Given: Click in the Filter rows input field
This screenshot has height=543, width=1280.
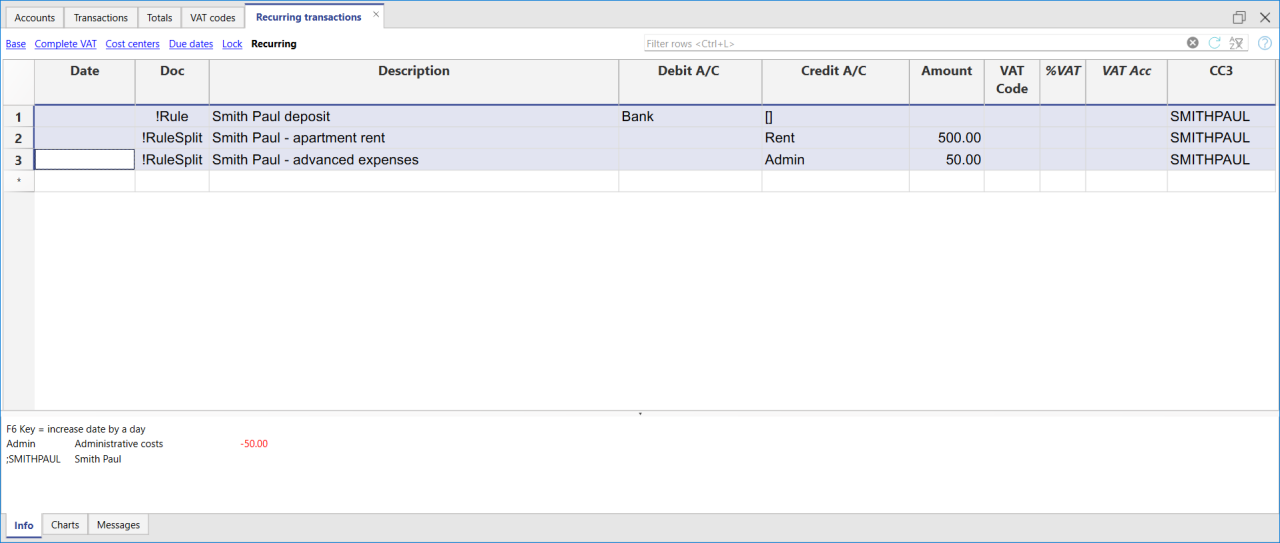Looking at the screenshot, I should pyautogui.click(x=910, y=43).
